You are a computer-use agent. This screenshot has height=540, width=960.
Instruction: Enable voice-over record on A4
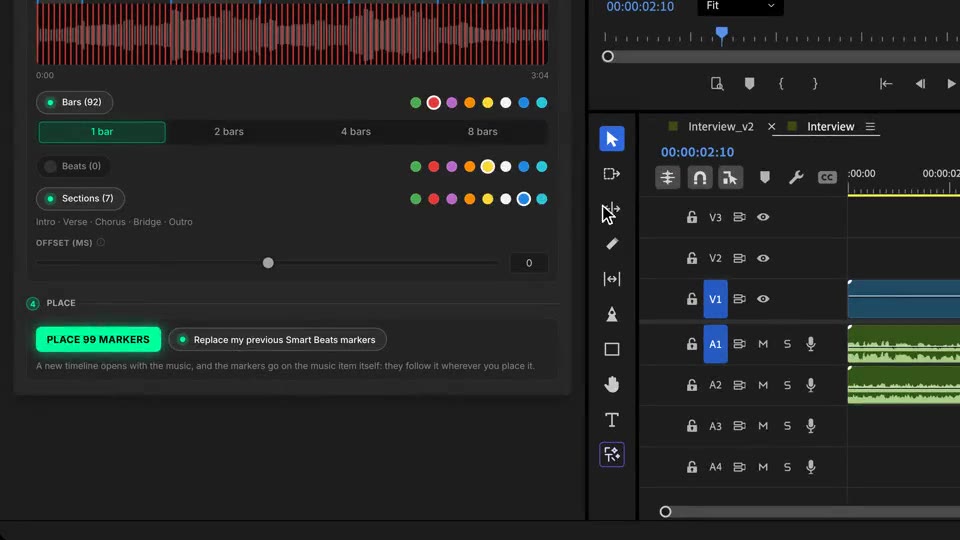811,467
